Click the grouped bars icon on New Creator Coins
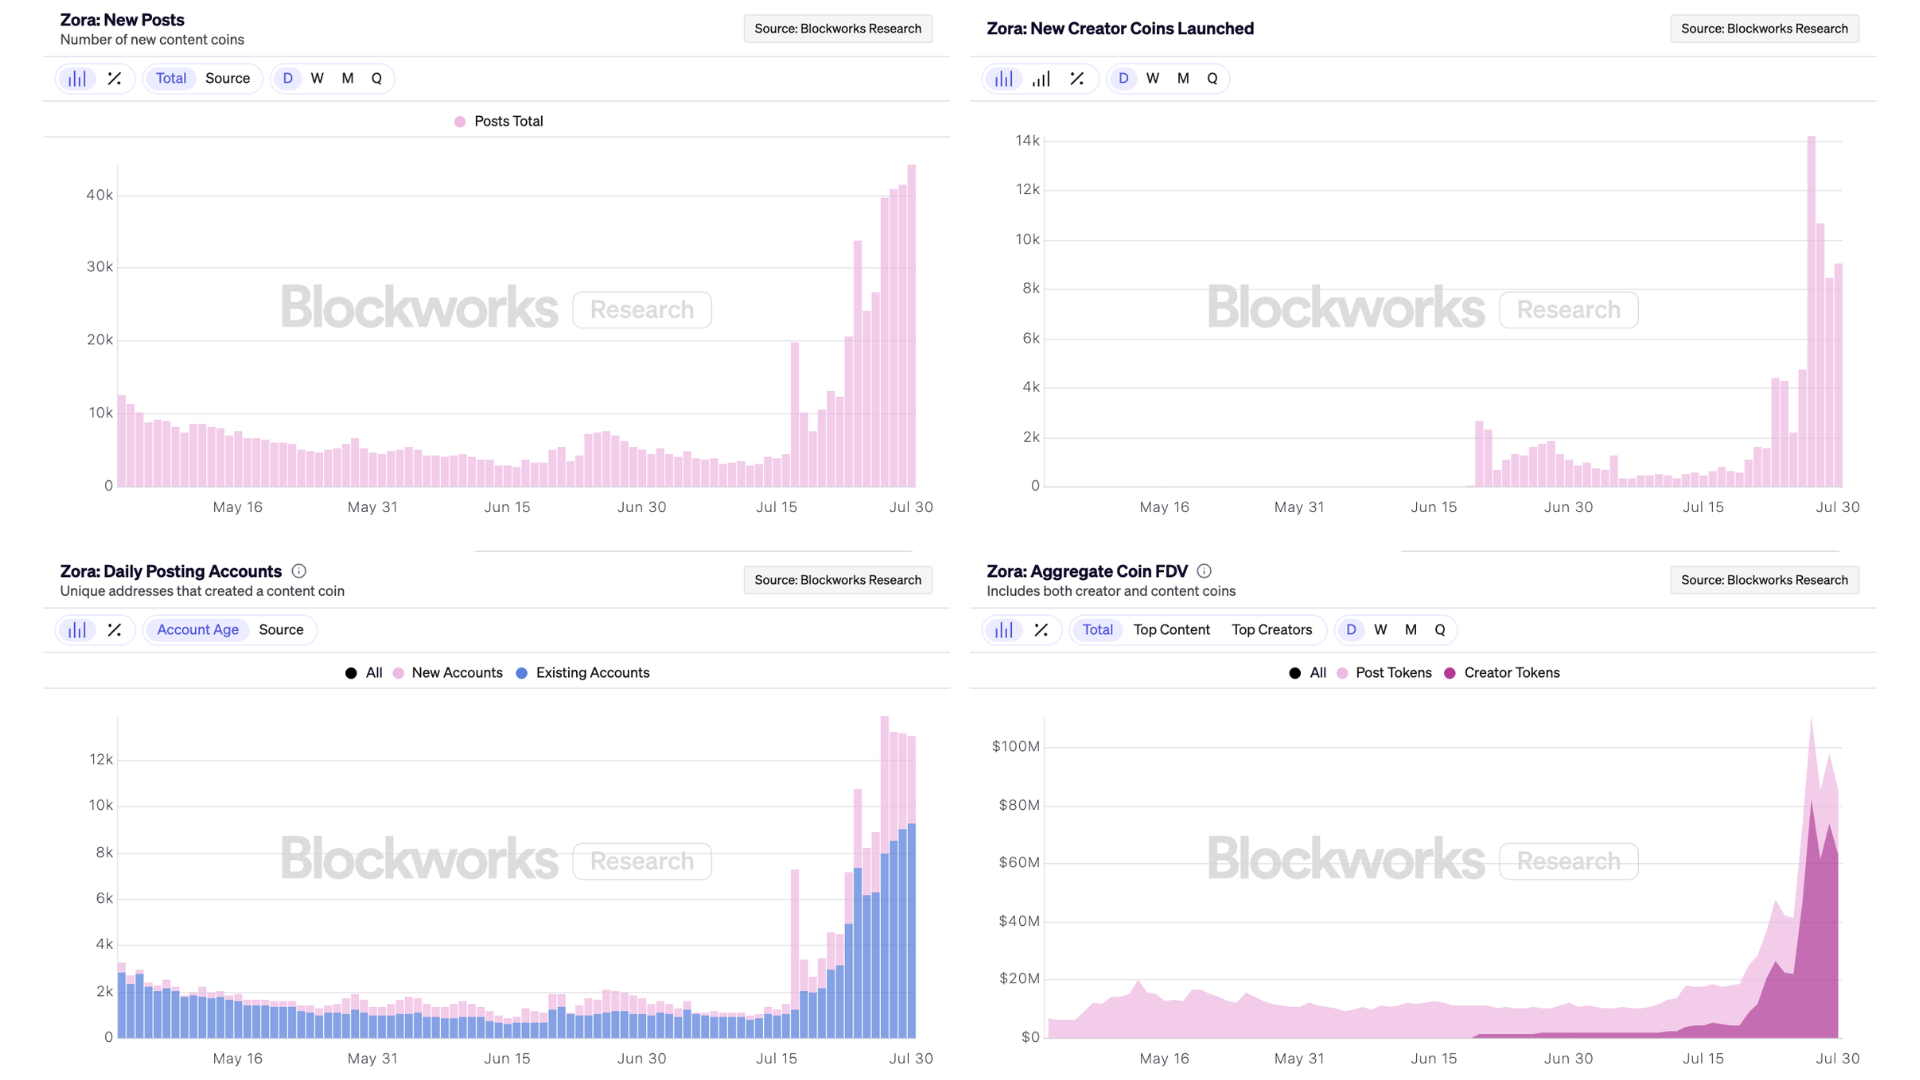The image size is (1920, 1080). click(1040, 77)
